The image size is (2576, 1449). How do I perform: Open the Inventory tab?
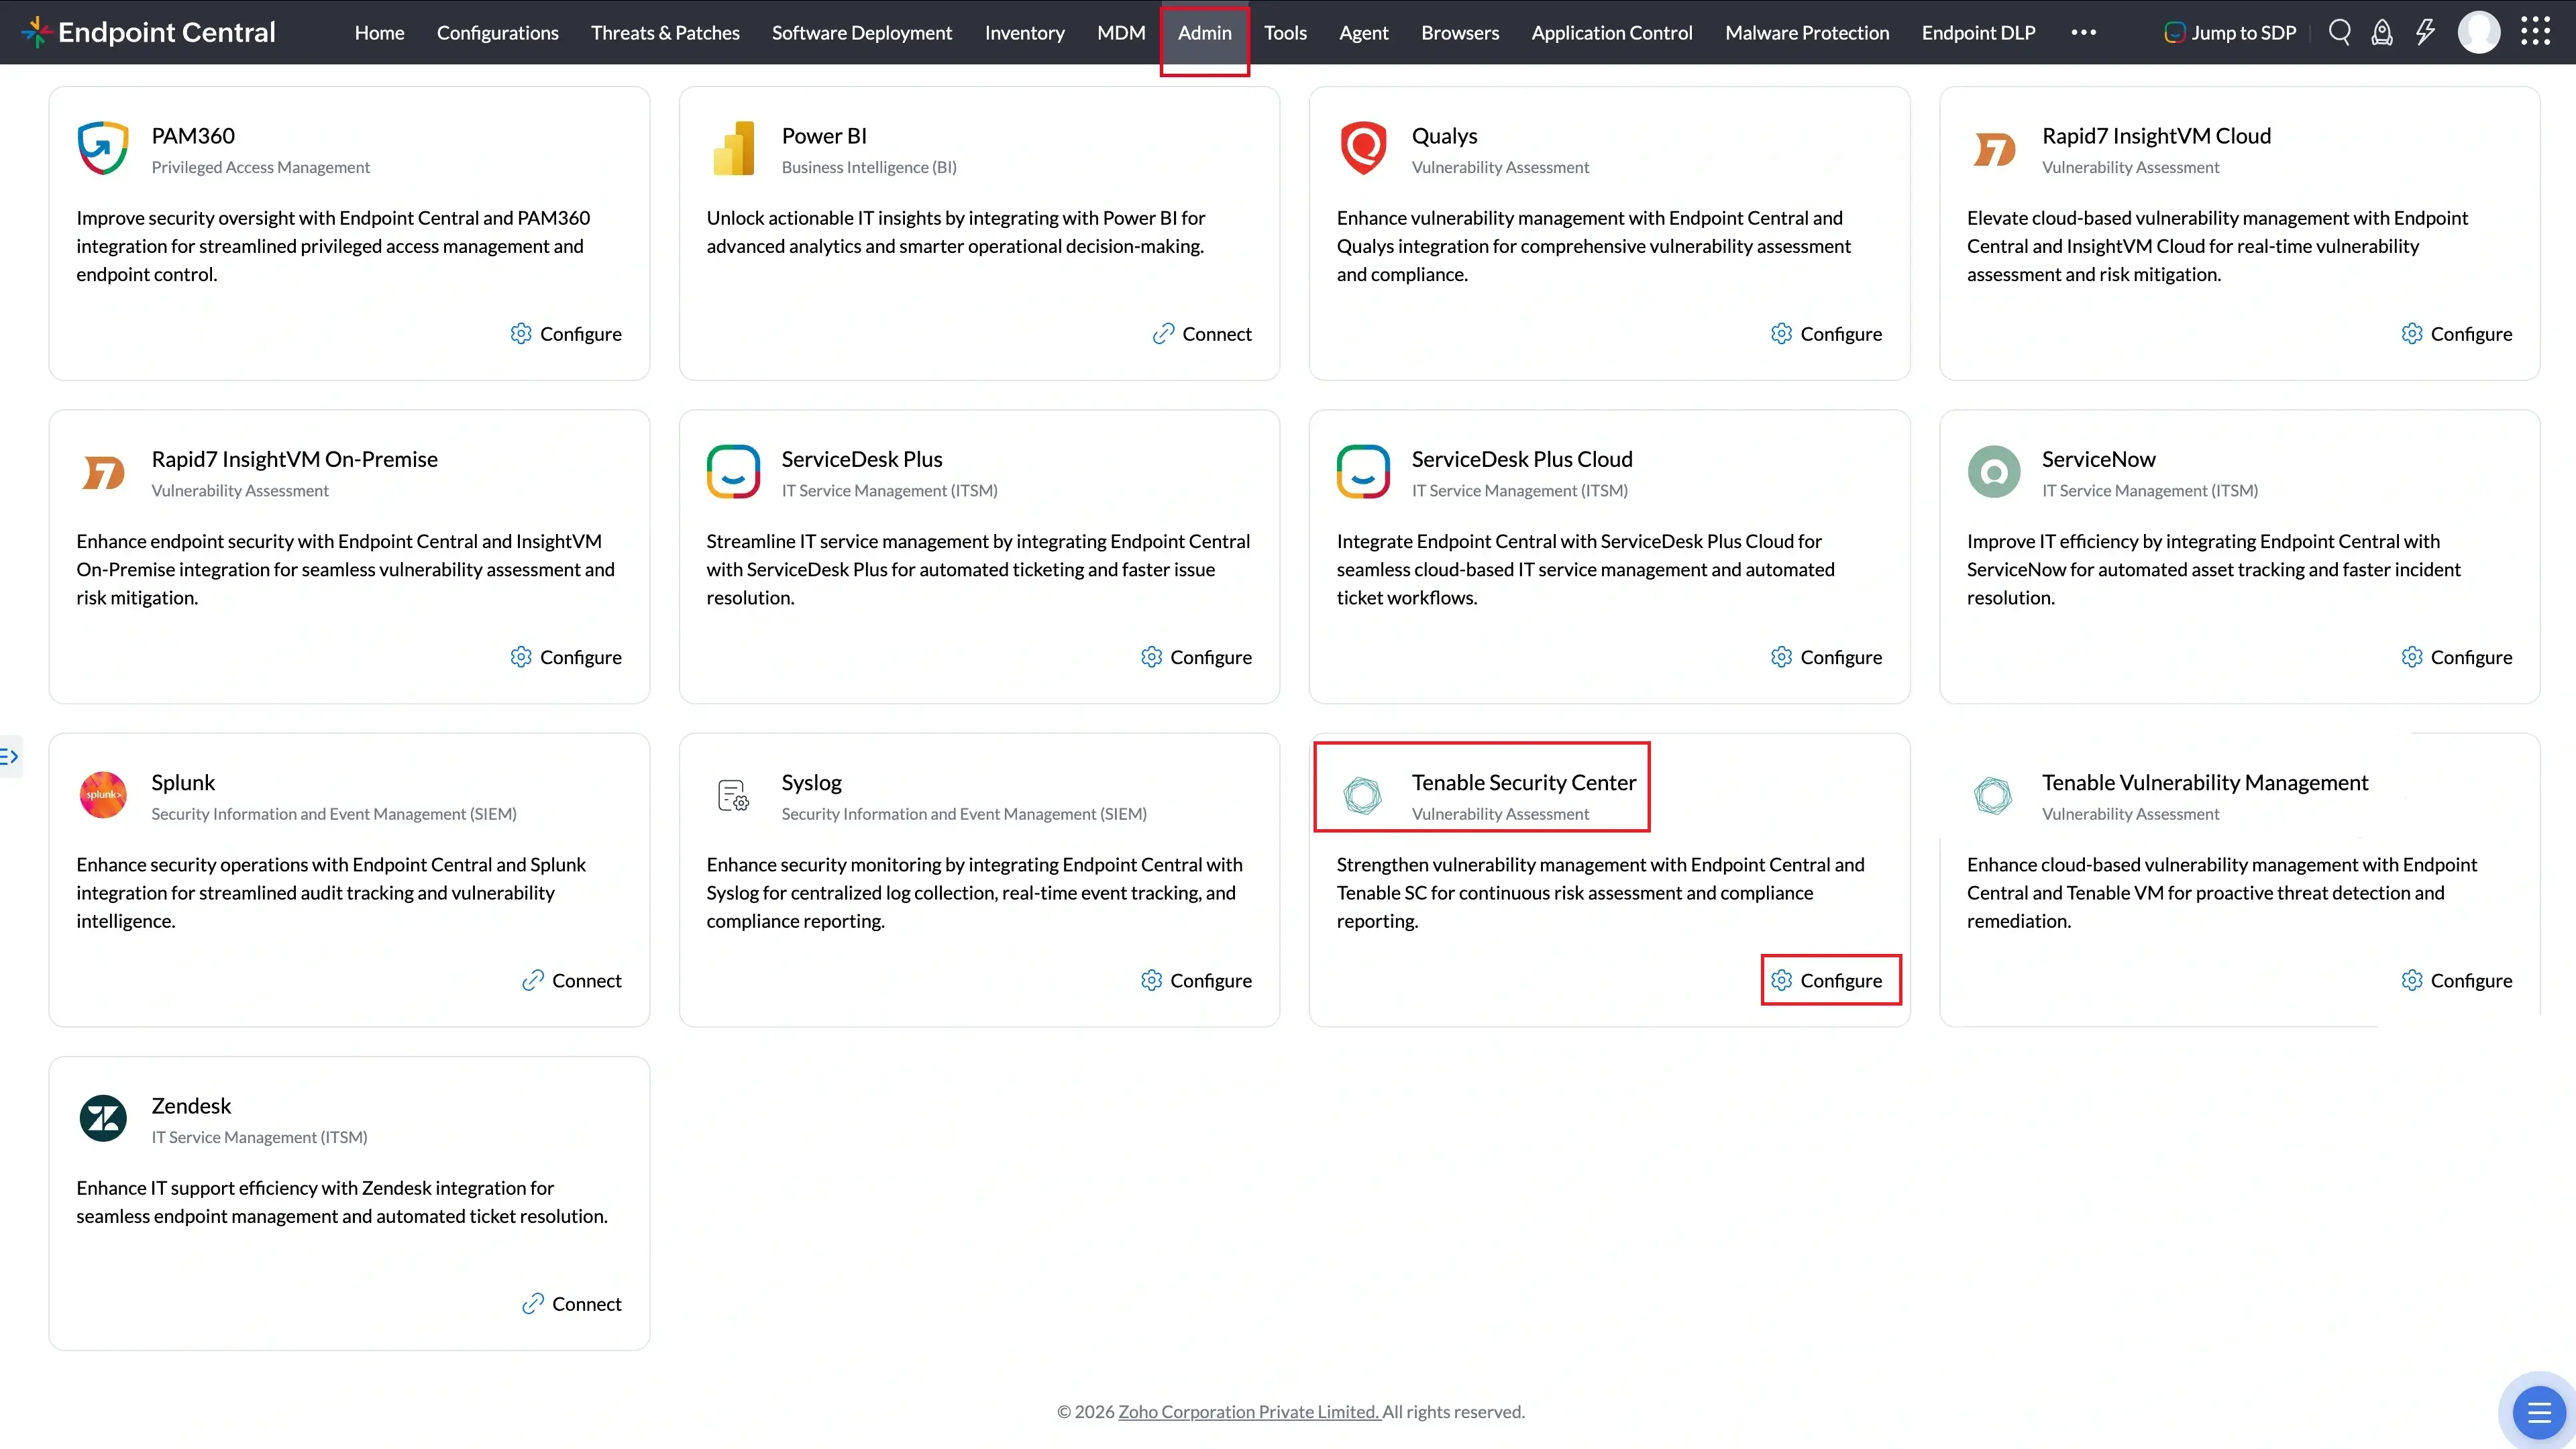coord(1024,32)
